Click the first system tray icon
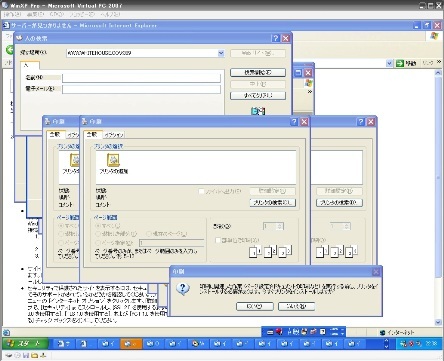444x361 pixels. (x=404, y=343)
